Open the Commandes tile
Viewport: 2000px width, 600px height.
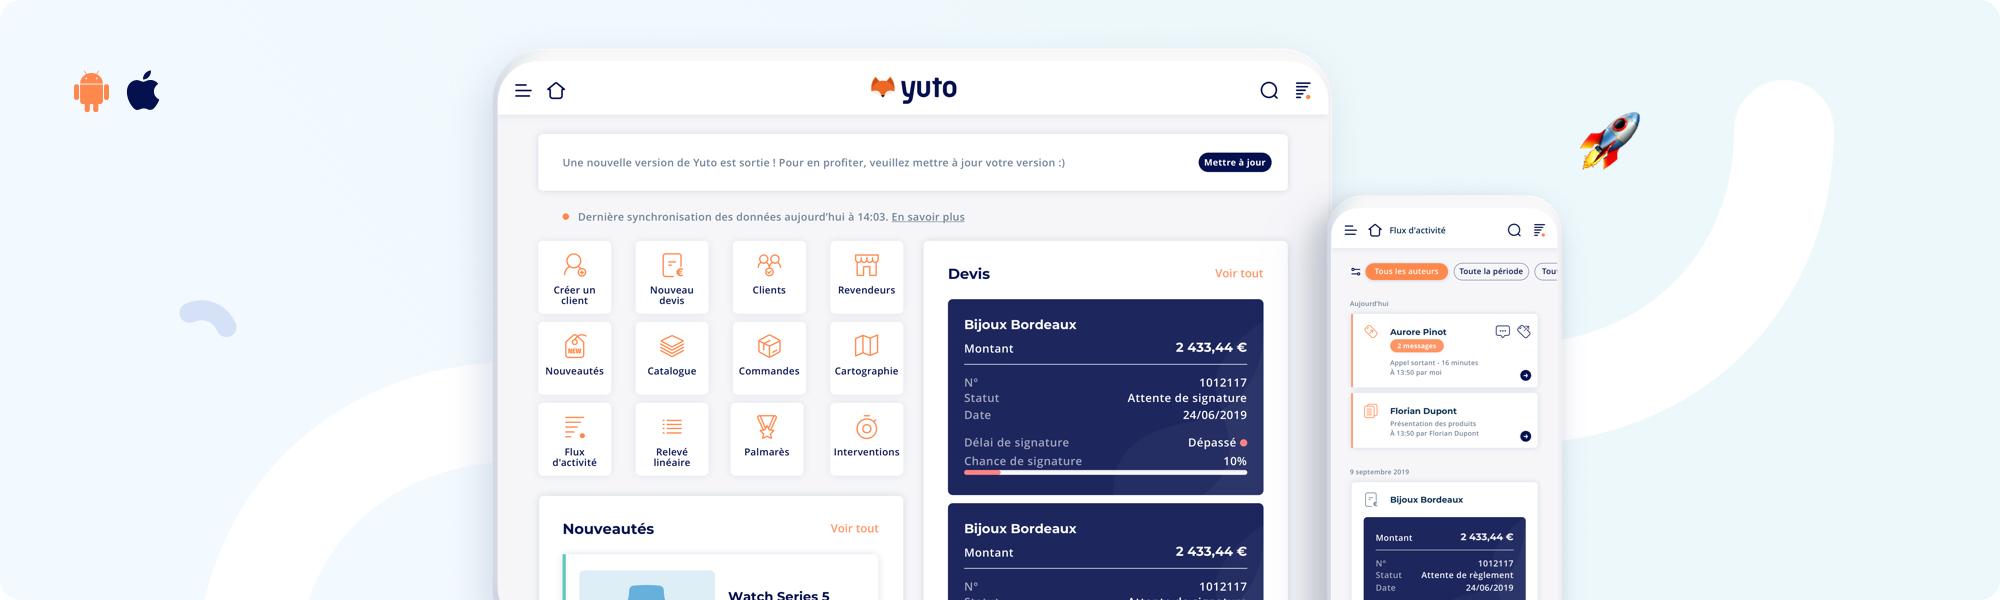[769, 358]
